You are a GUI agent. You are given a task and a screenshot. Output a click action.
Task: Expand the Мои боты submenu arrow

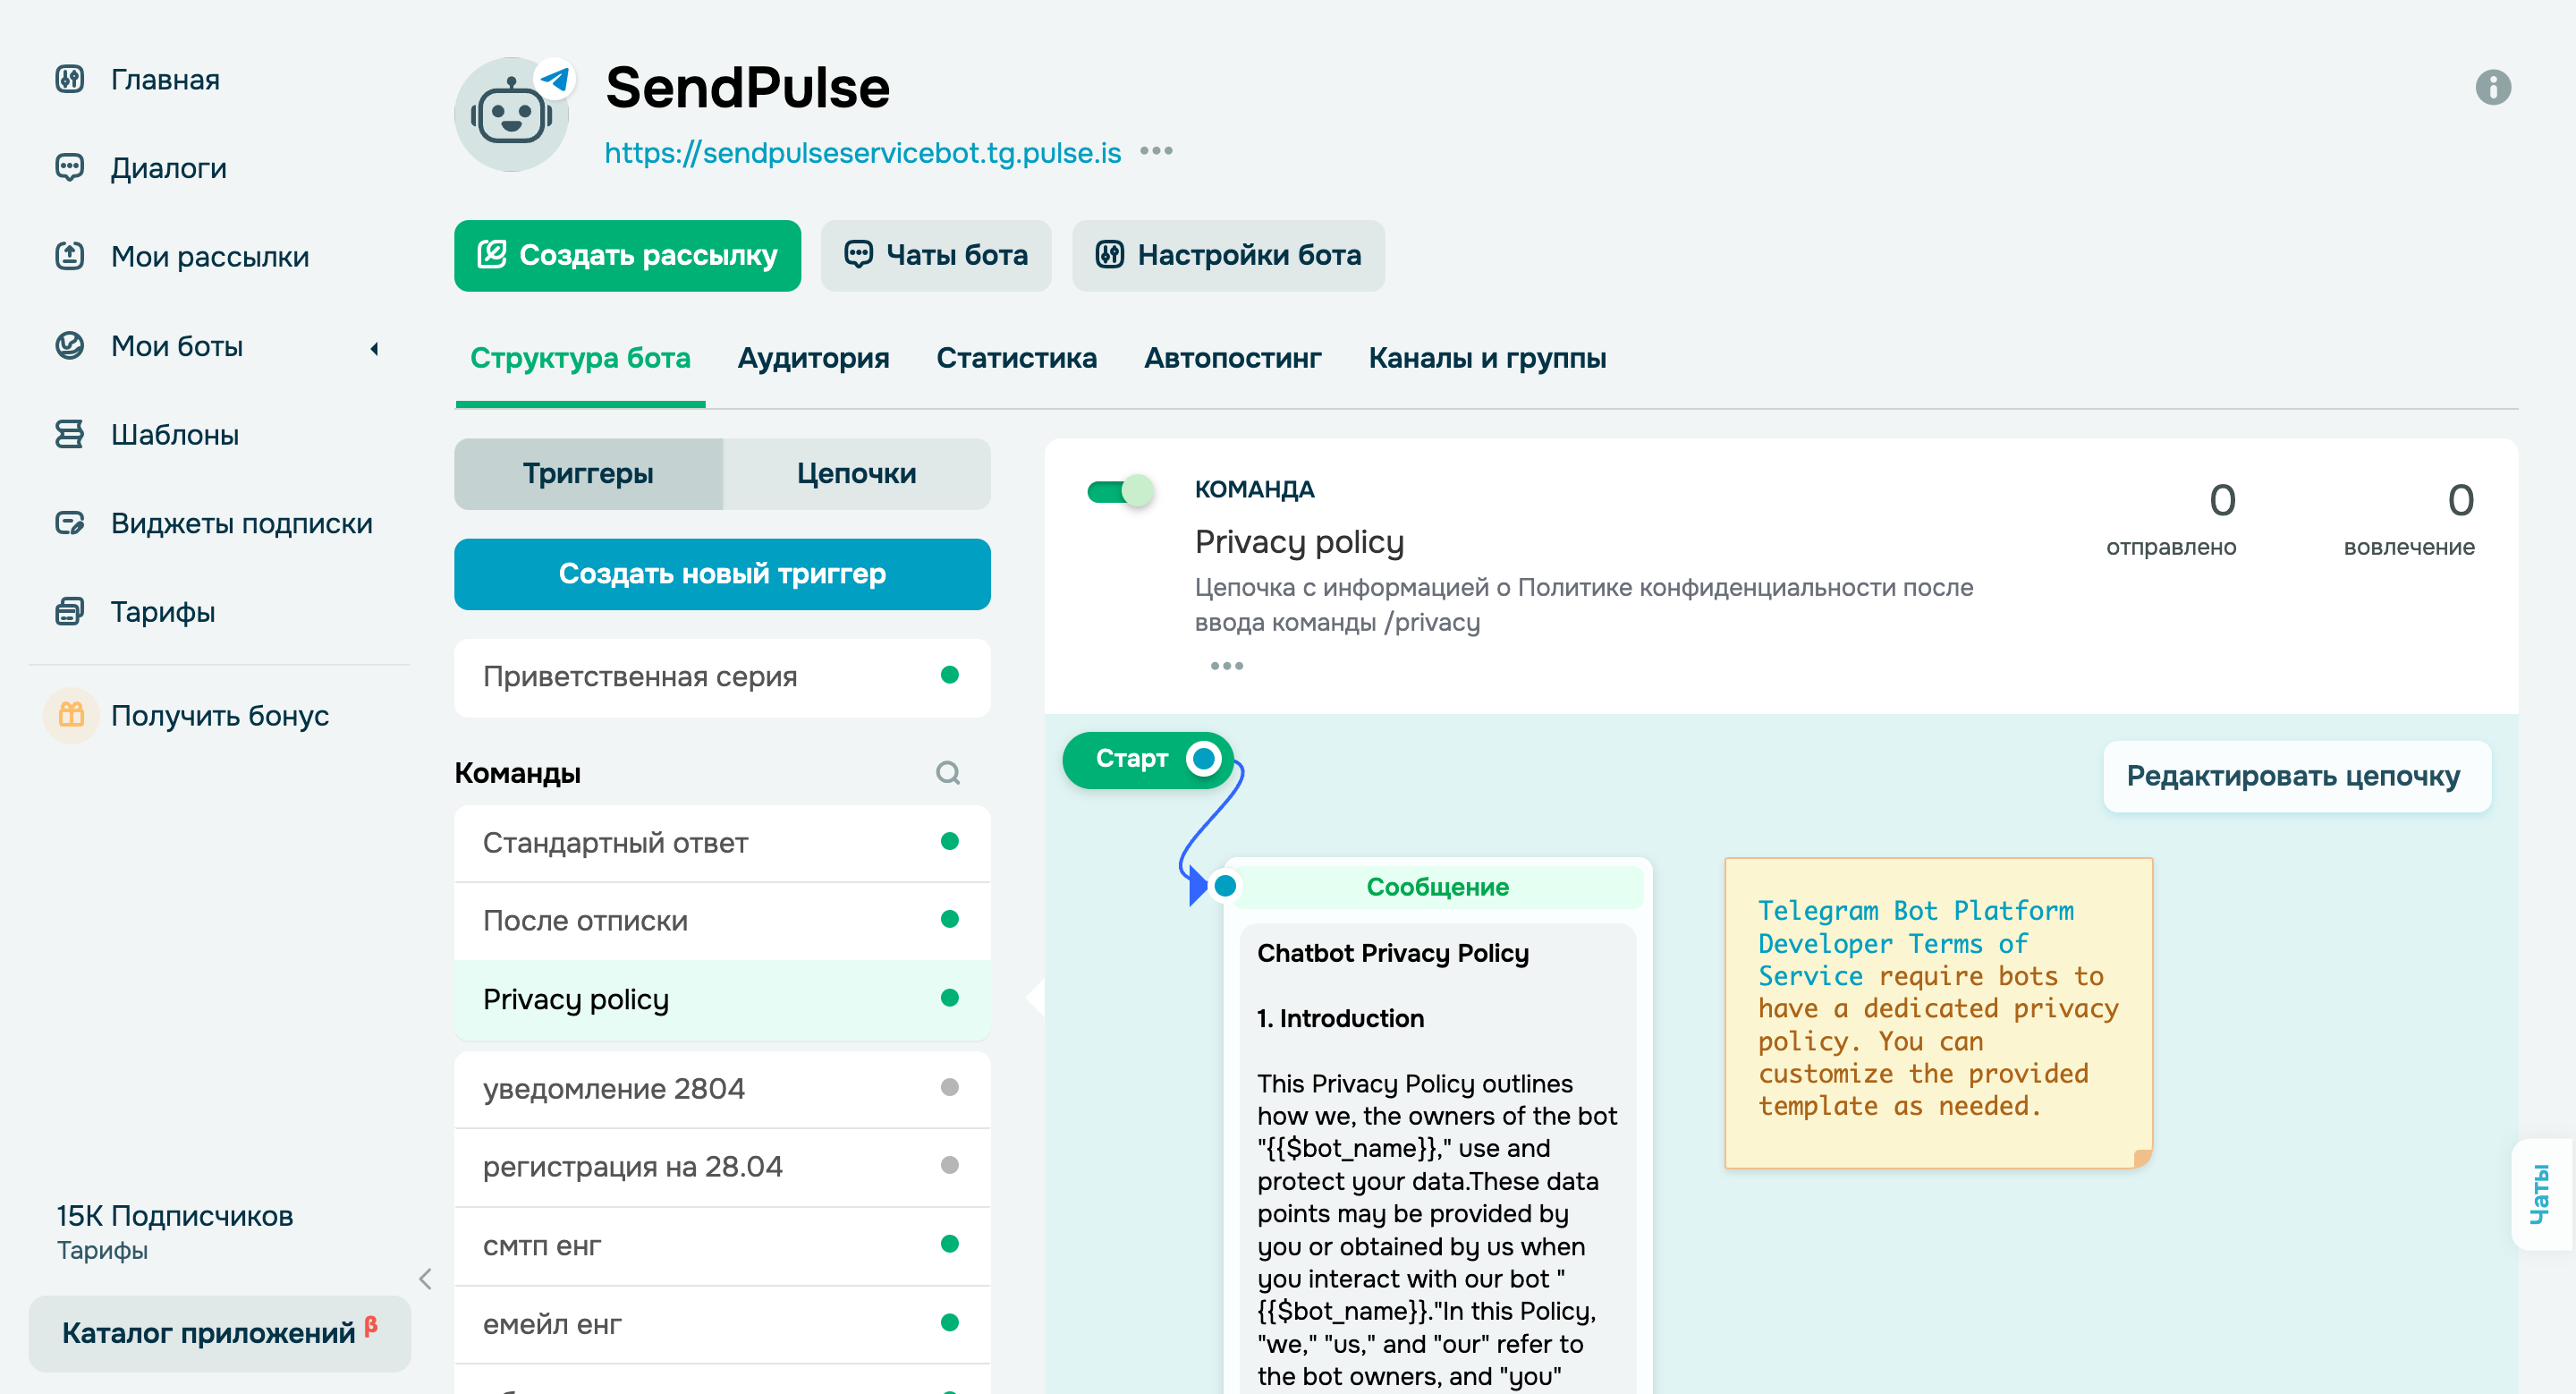pyautogui.click(x=374, y=347)
